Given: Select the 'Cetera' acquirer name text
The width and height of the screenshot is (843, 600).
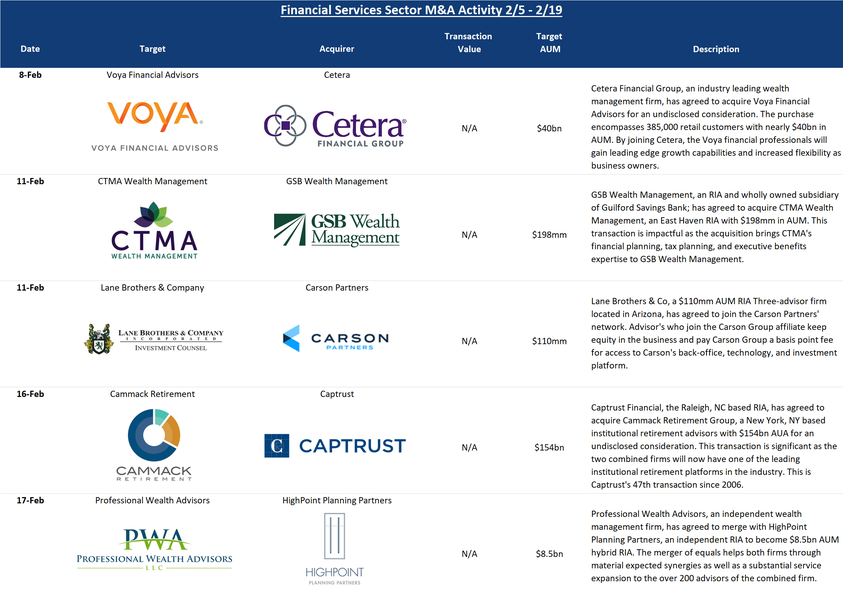Looking at the screenshot, I should (337, 75).
